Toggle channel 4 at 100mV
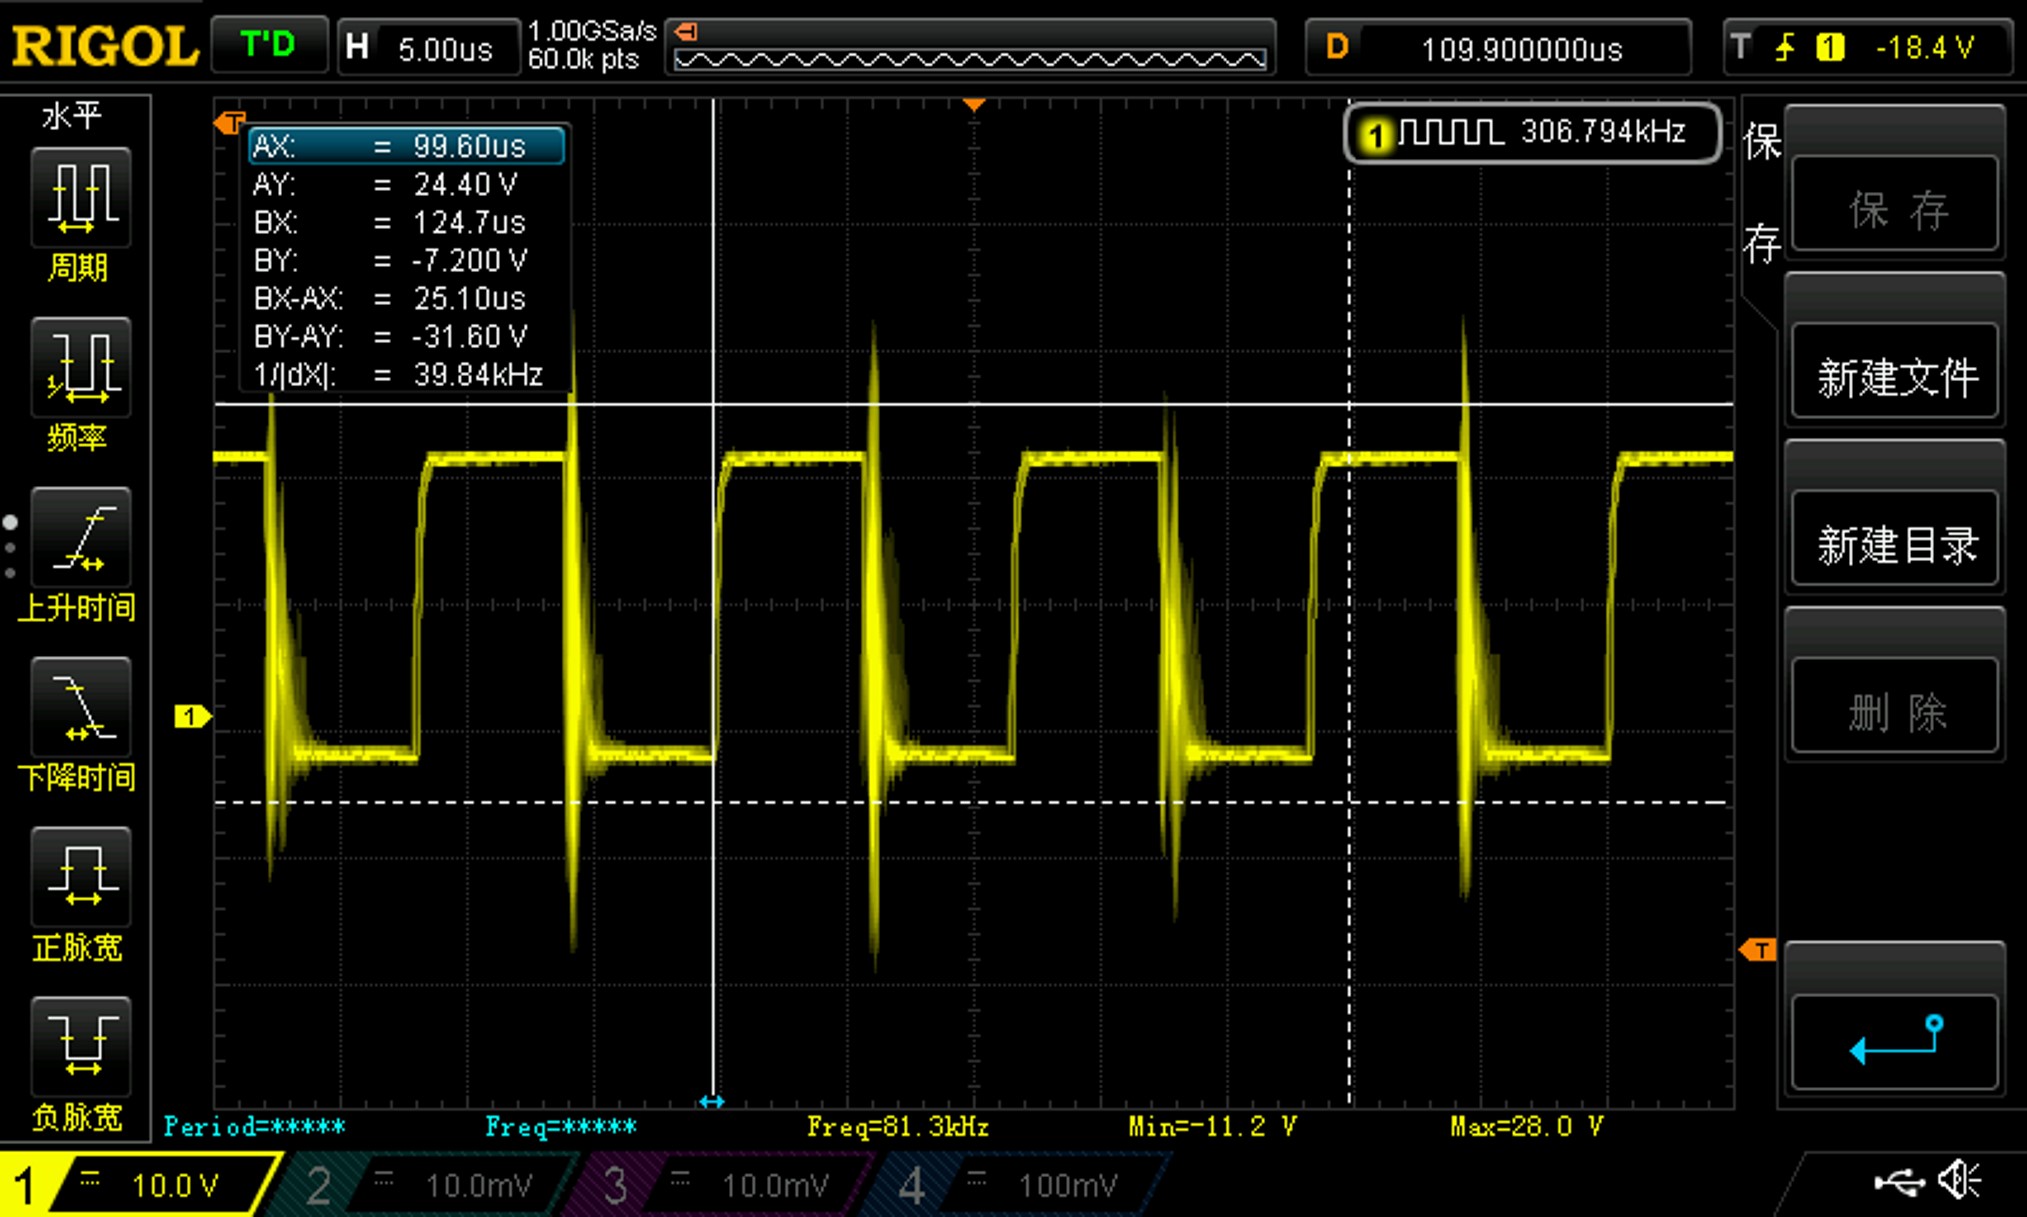Image resolution: width=2027 pixels, height=1217 pixels. tap(1020, 1186)
